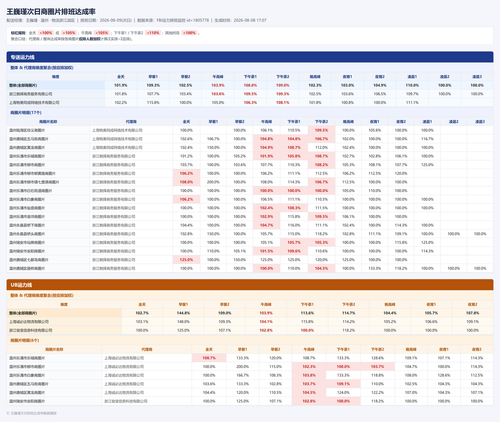Click the 122.2% 下午茶2 cell in UB table

377,393
